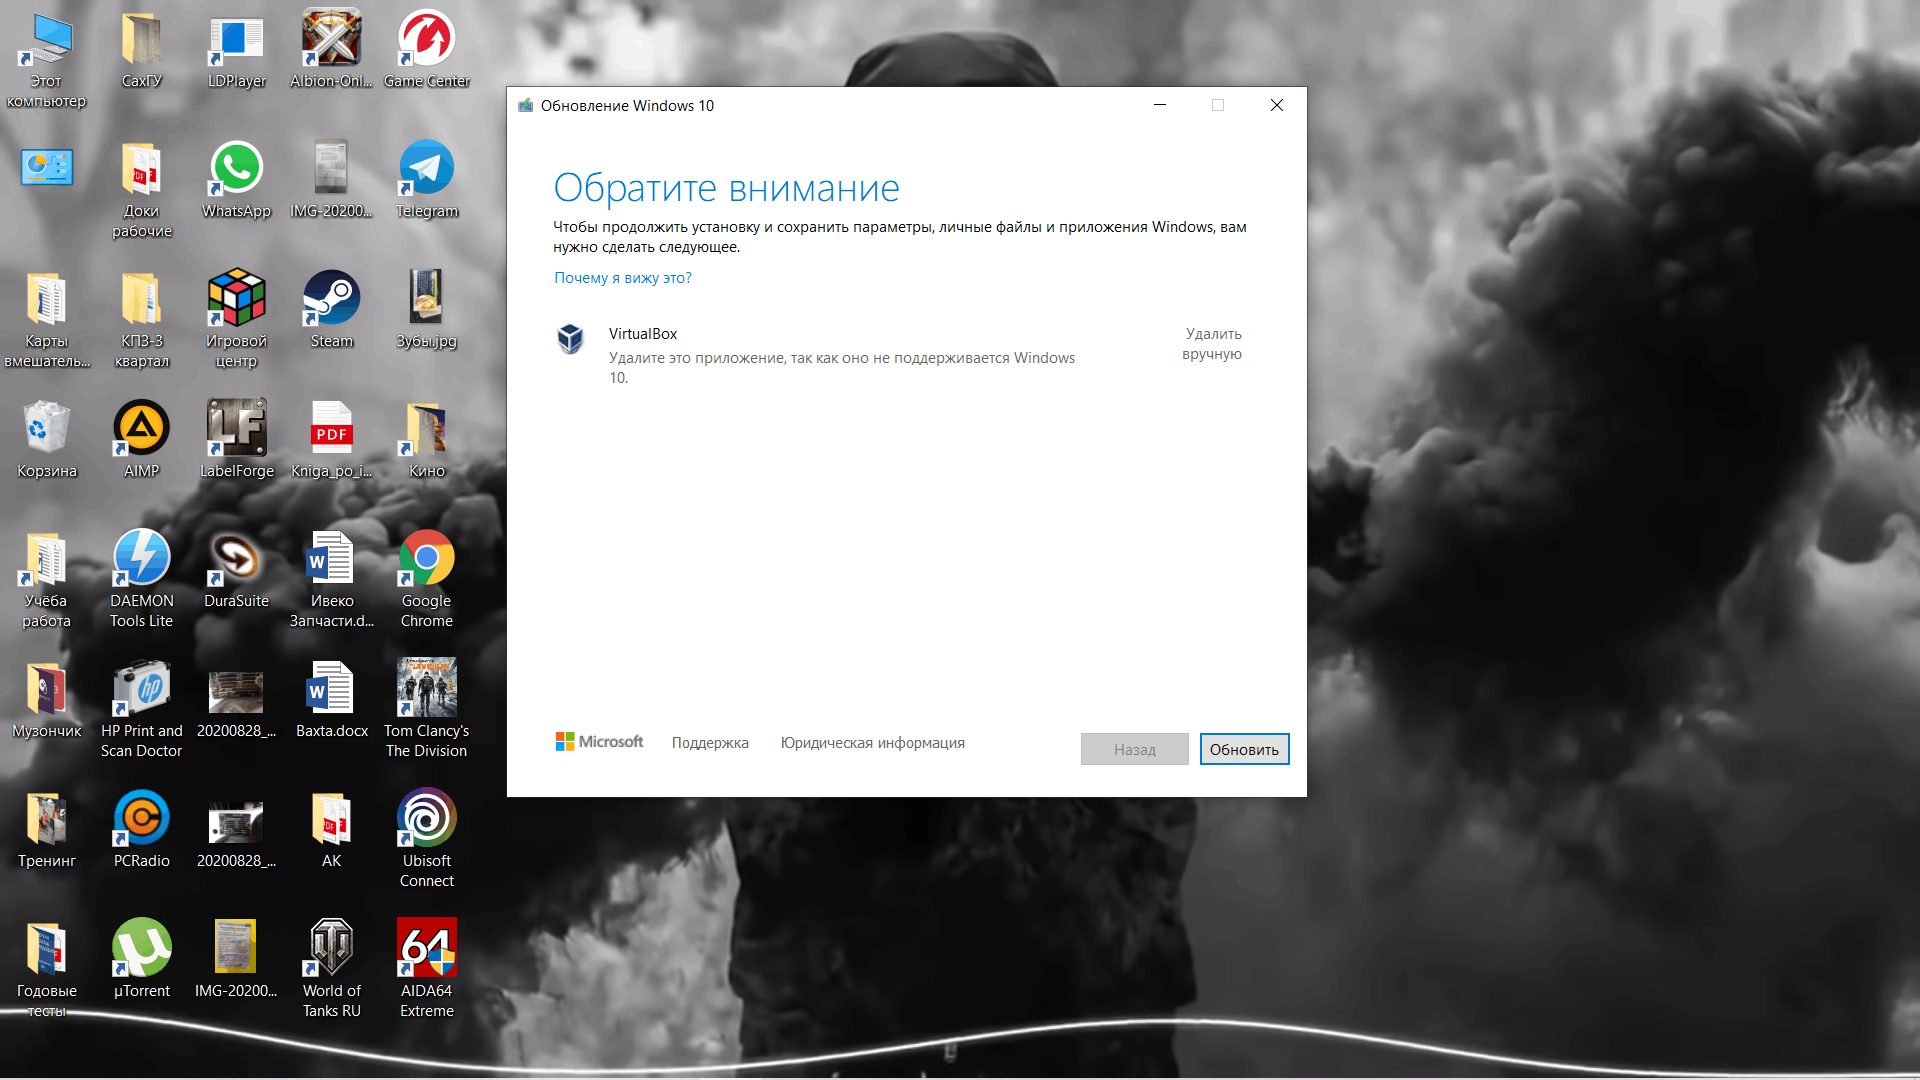Select the Кино folder shortcut
Image resolution: width=1920 pixels, height=1080 pixels.
point(426,441)
